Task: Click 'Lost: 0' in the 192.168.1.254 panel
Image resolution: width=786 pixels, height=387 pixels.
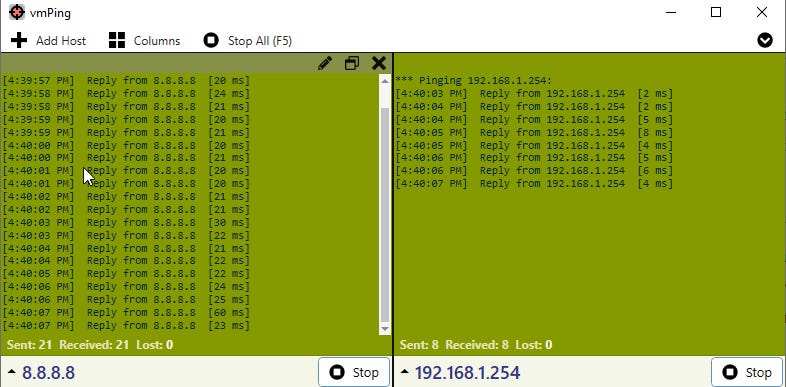Action: 533,345
